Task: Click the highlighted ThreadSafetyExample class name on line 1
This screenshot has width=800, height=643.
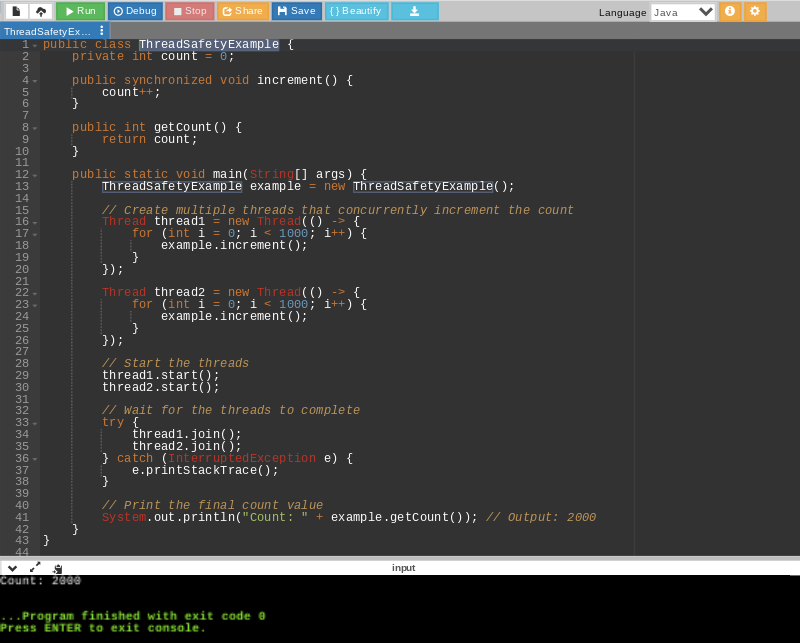Action: click(209, 44)
